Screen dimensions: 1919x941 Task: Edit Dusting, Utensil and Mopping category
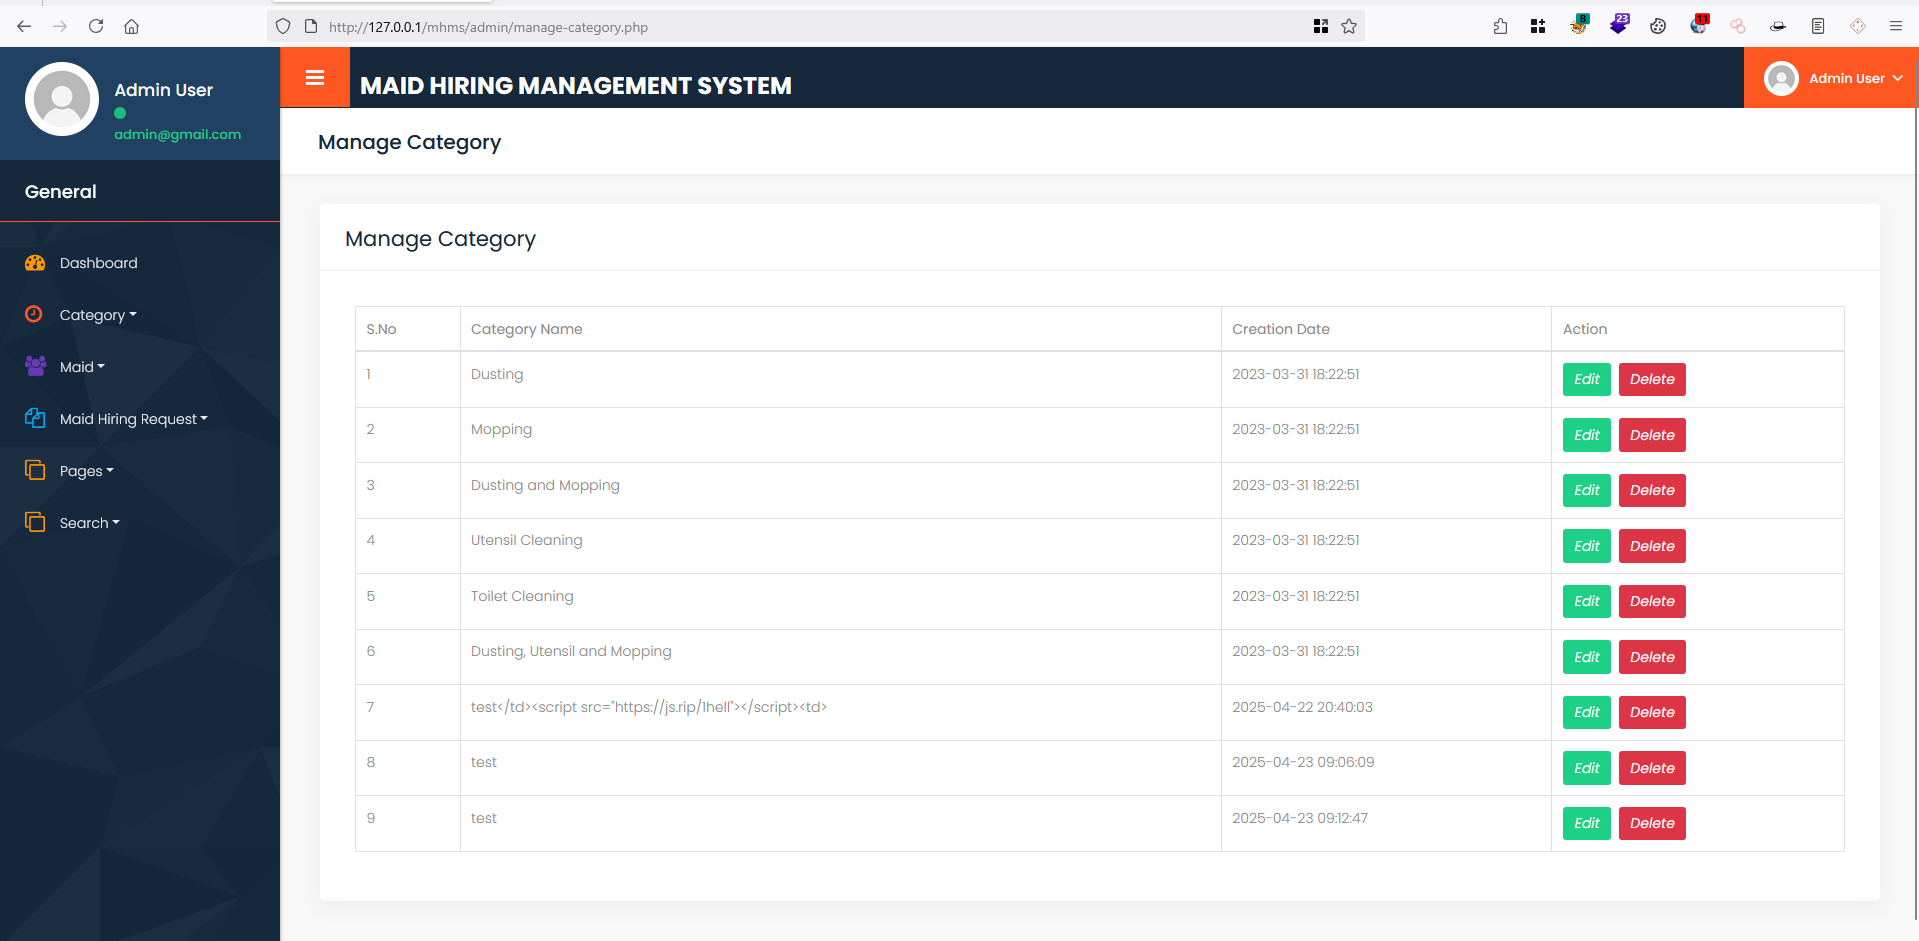point(1587,657)
